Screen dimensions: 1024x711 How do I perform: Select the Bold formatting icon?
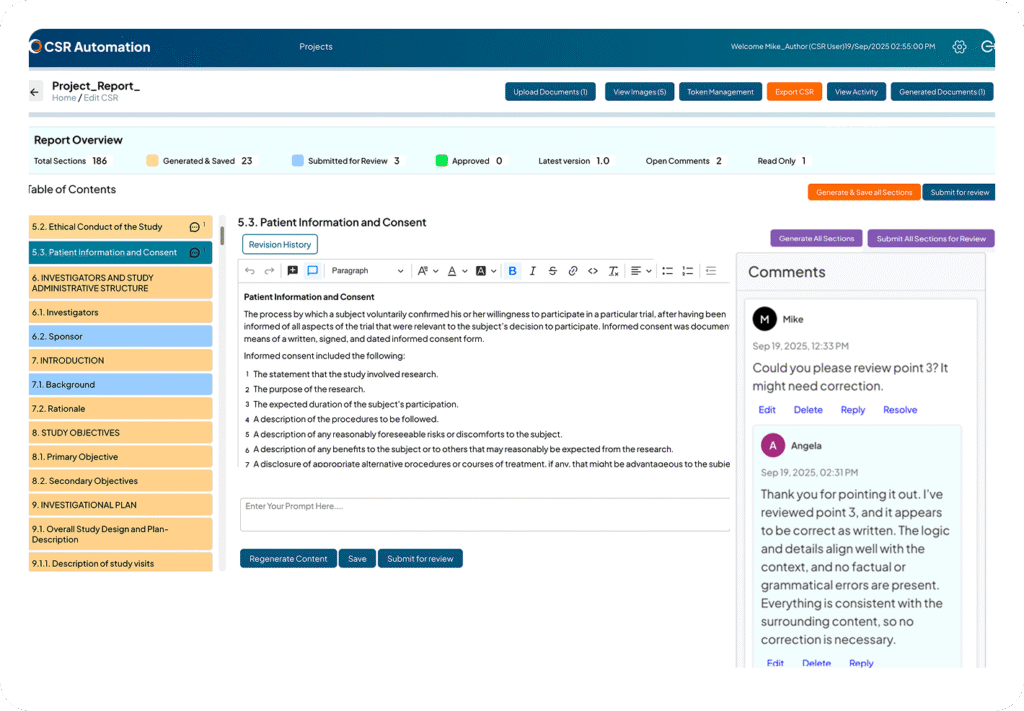click(512, 270)
